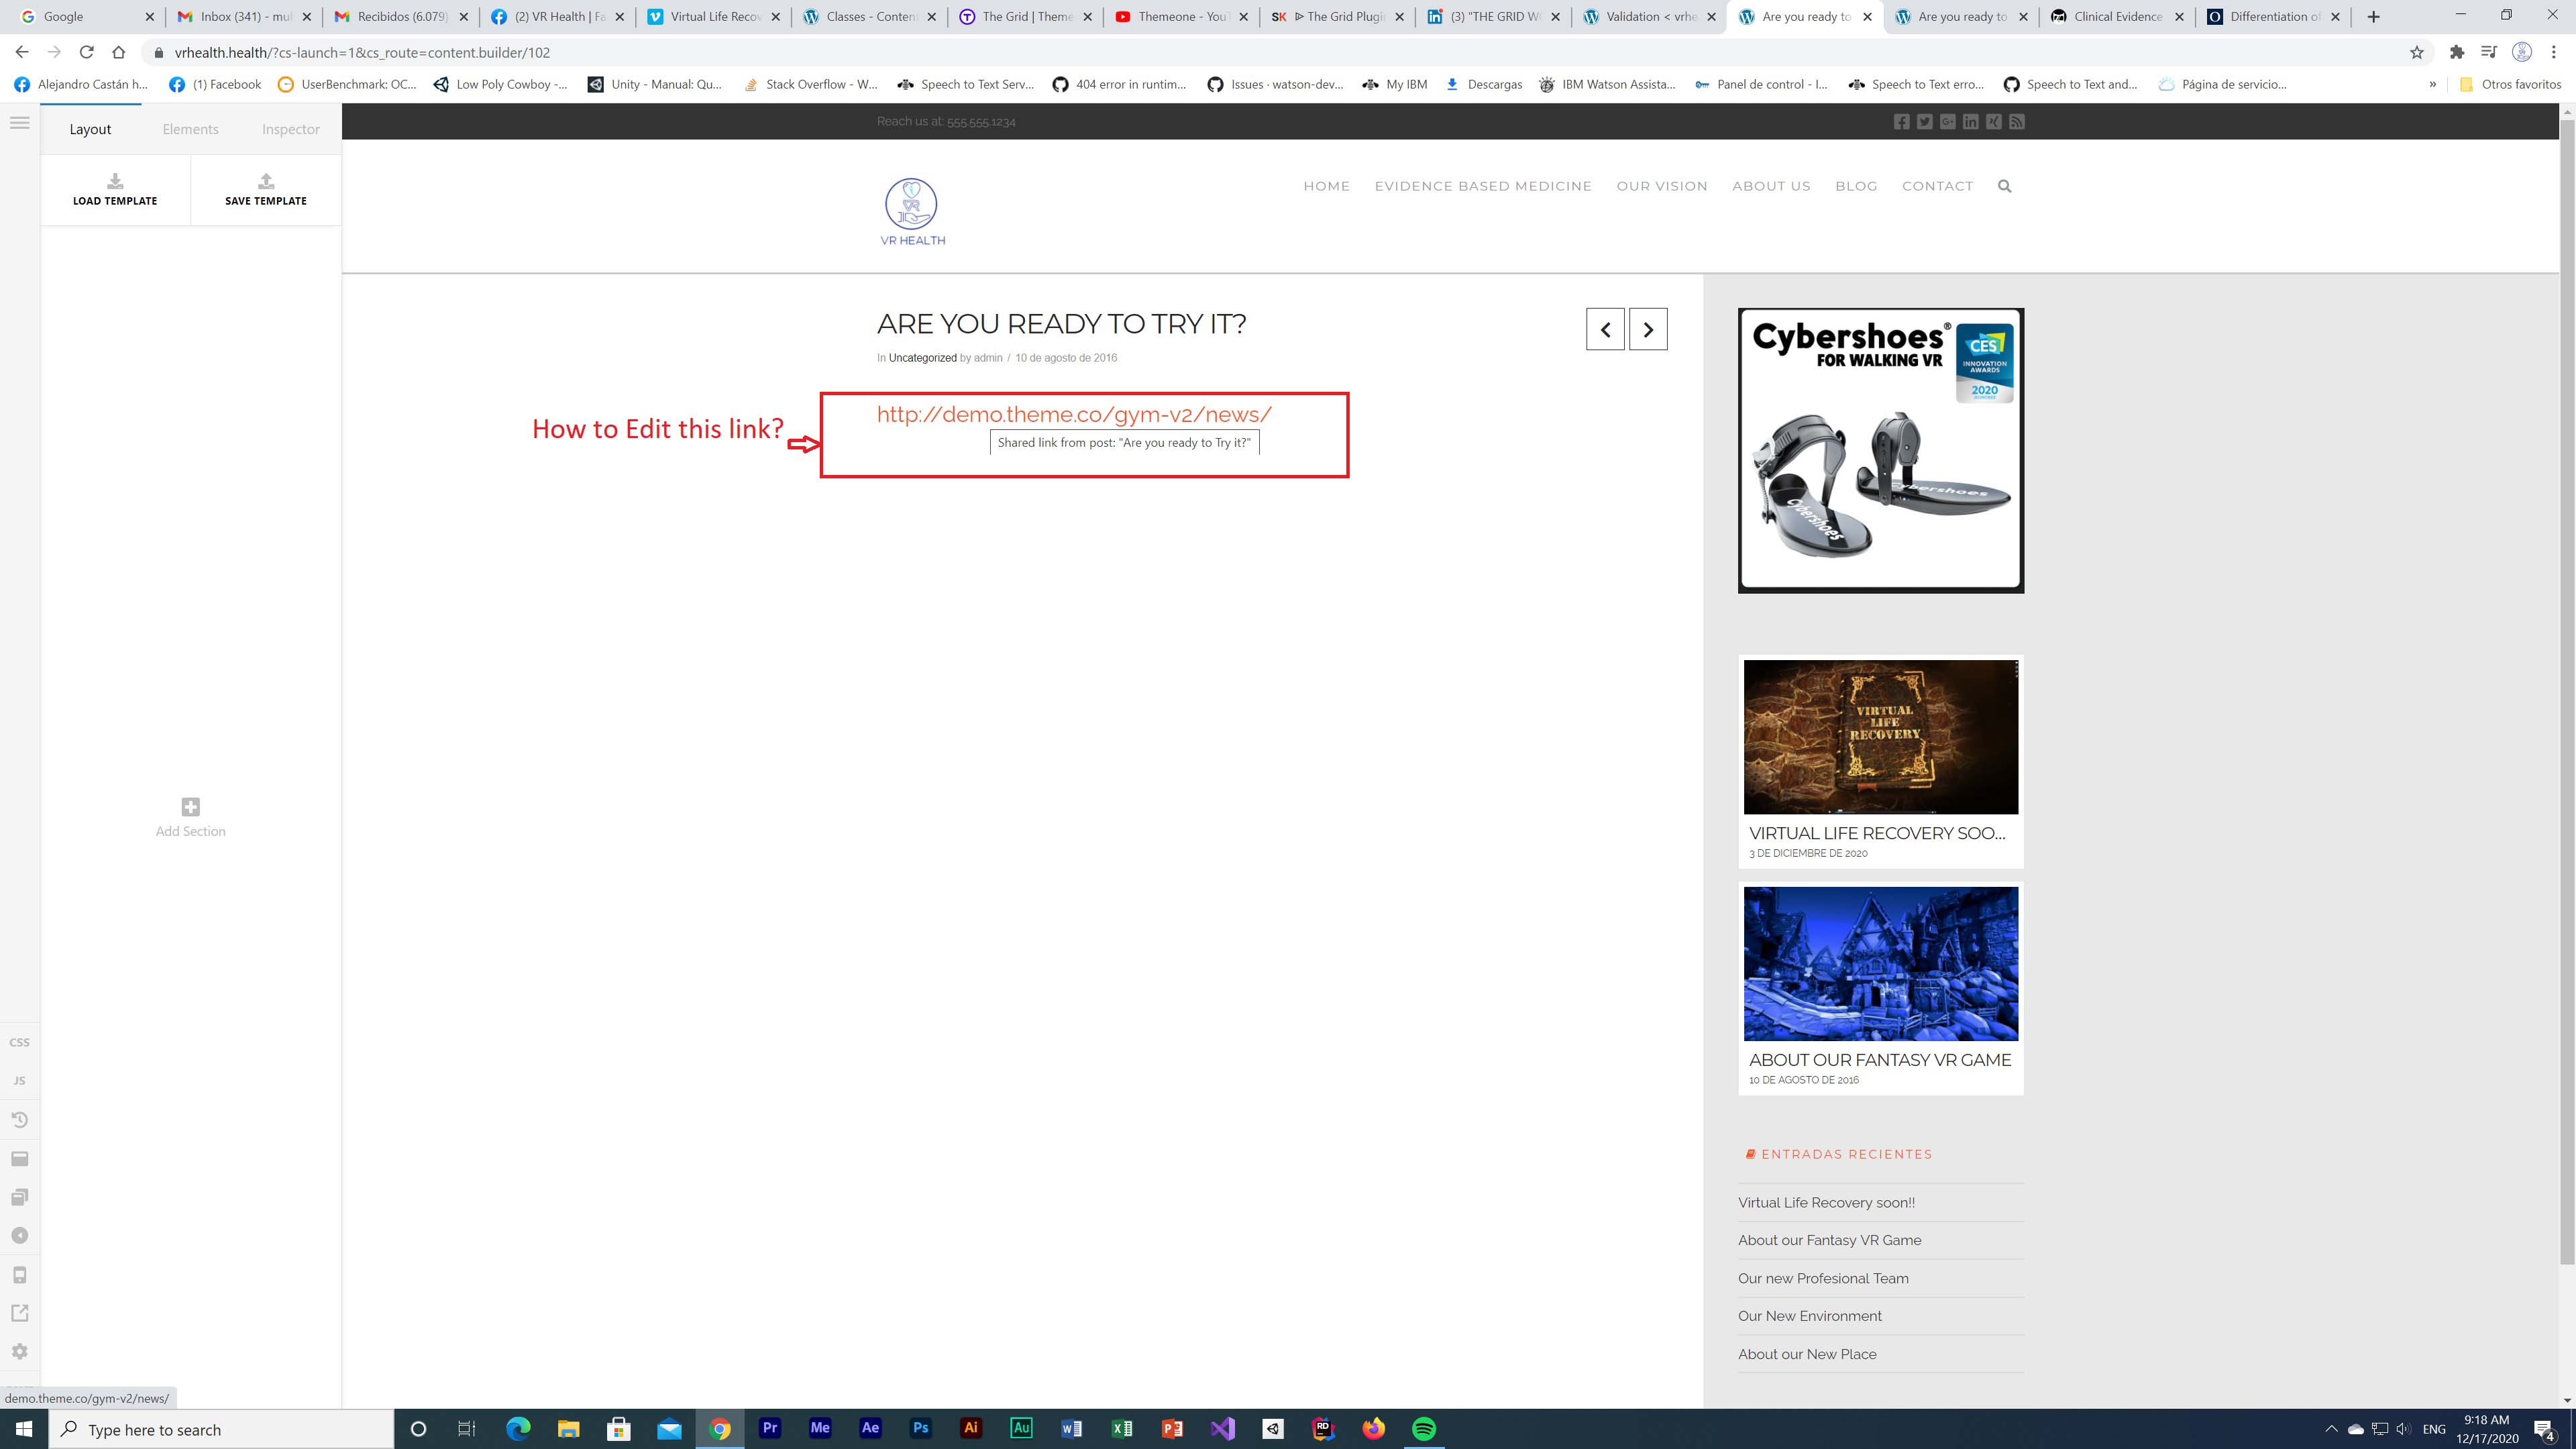Click the site search magnifier icon

[x=2004, y=186]
